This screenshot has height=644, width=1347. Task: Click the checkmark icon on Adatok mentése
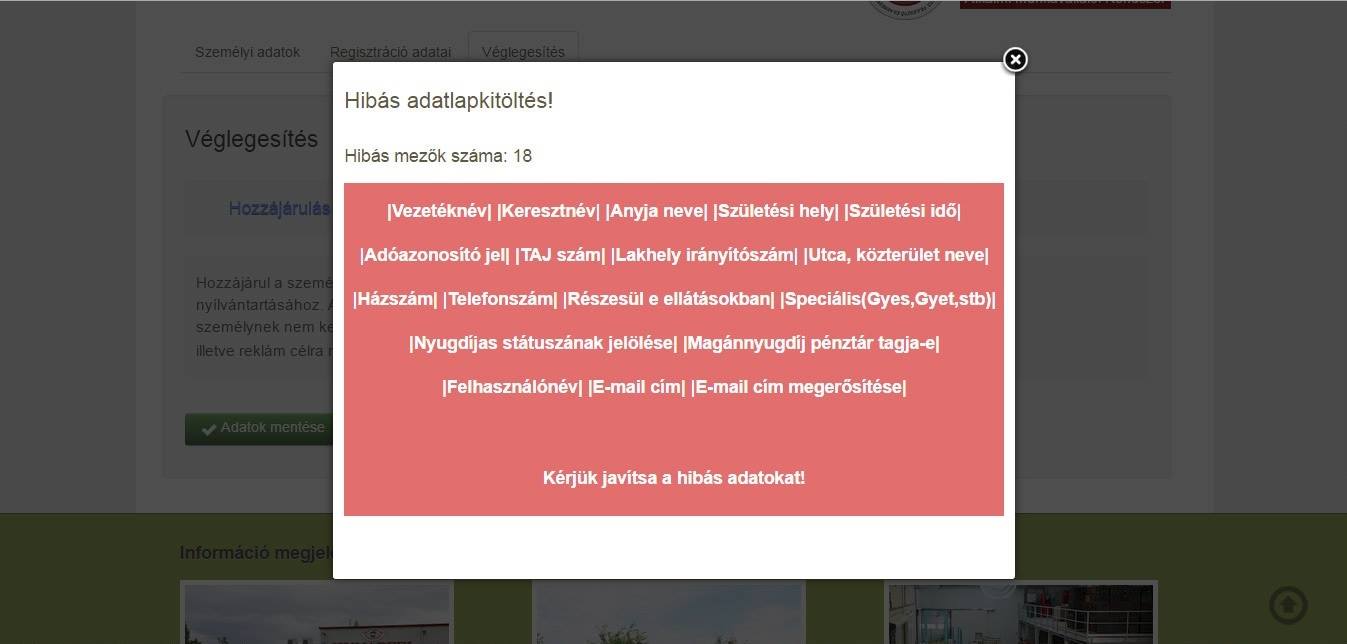click(209, 428)
